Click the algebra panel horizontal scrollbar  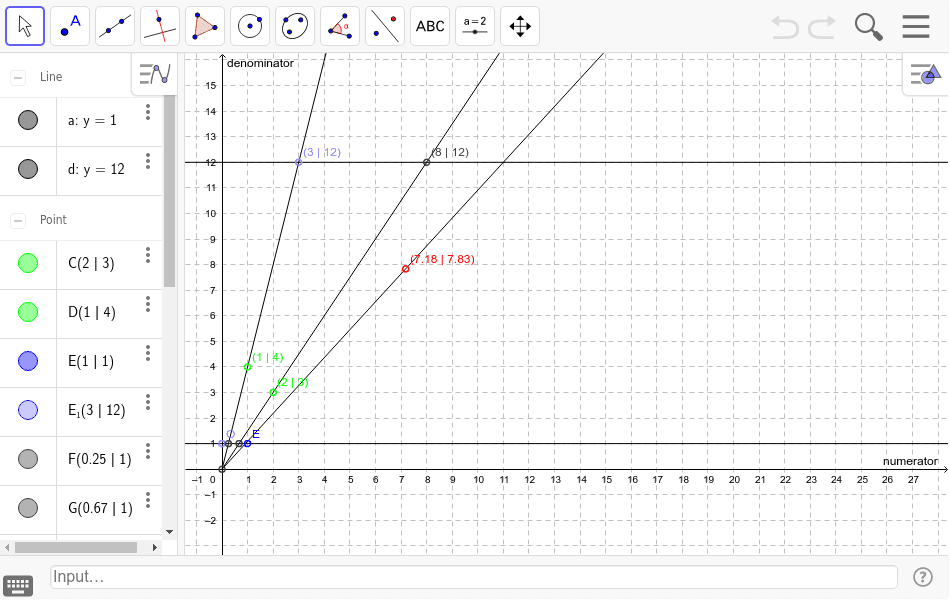[76, 547]
